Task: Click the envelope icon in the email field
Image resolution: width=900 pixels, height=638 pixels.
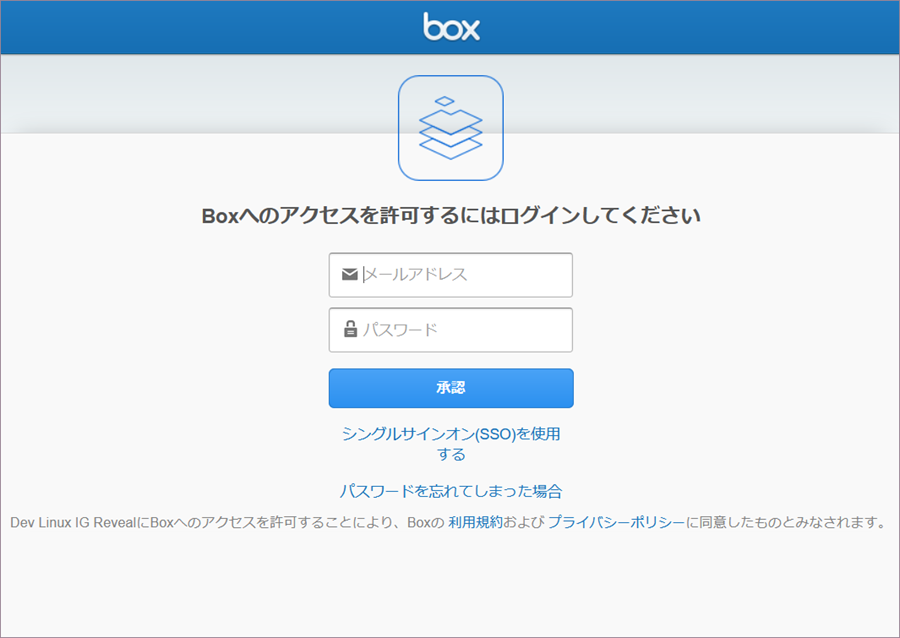Action: pyautogui.click(x=350, y=274)
